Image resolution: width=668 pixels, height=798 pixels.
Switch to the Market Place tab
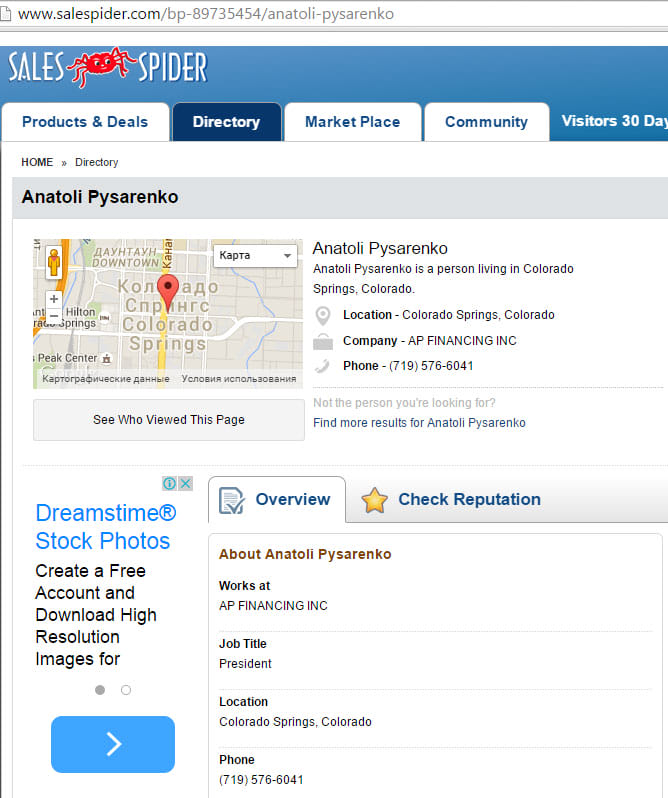[352, 122]
